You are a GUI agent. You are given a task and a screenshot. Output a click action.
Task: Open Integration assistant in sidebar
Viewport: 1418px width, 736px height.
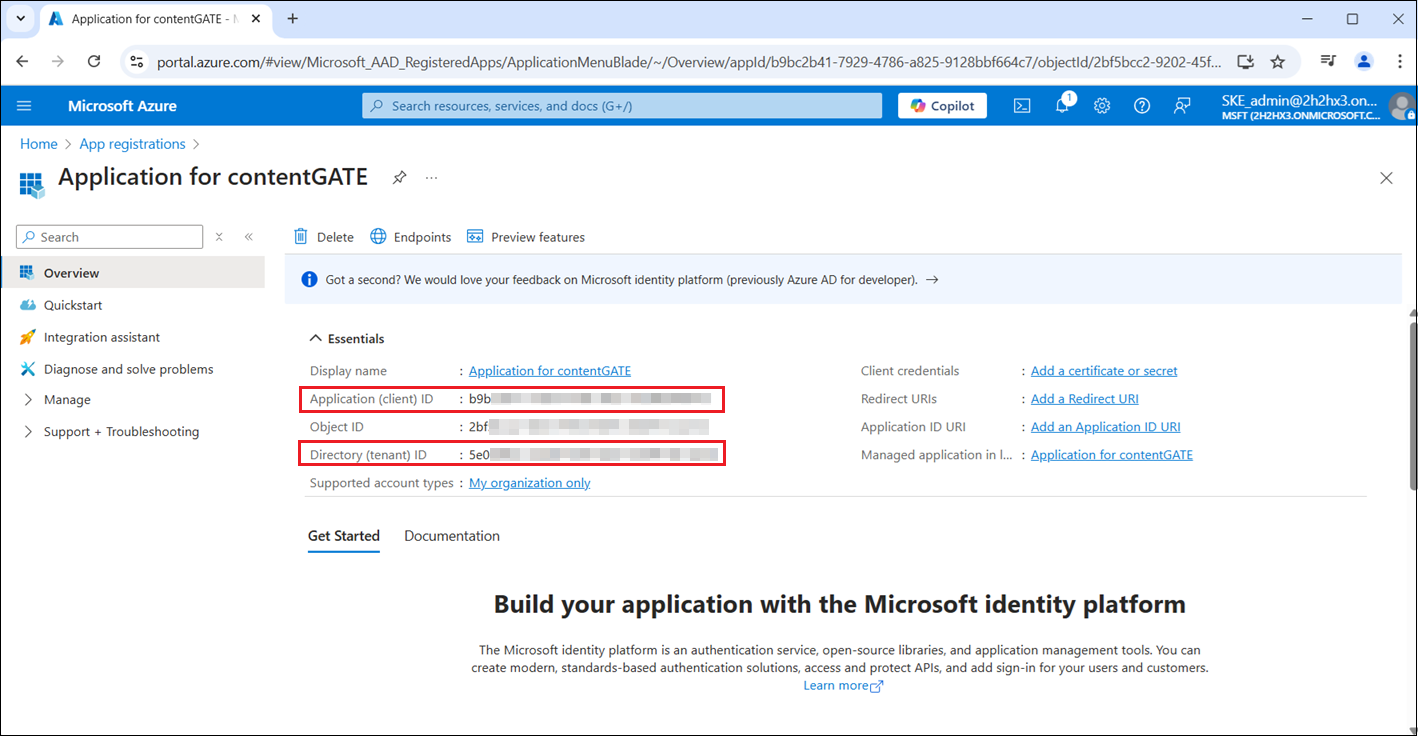[101, 337]
